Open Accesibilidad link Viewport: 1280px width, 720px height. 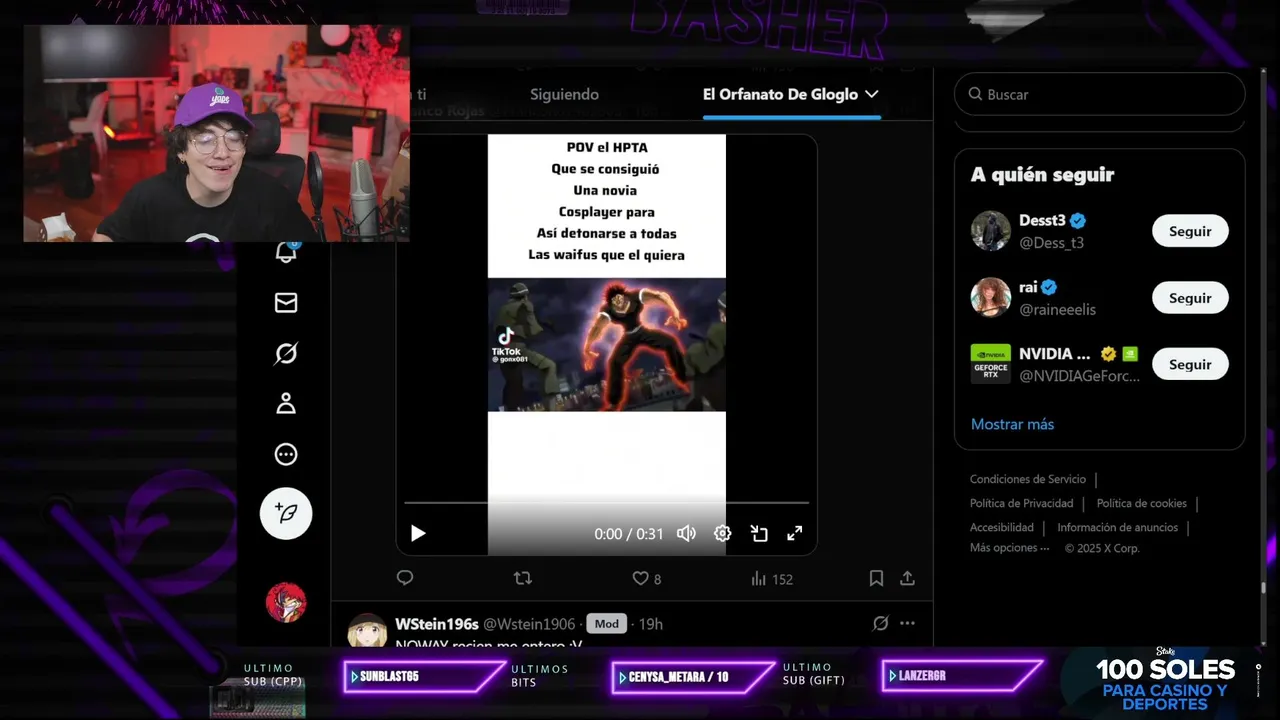coord(1001,527)
